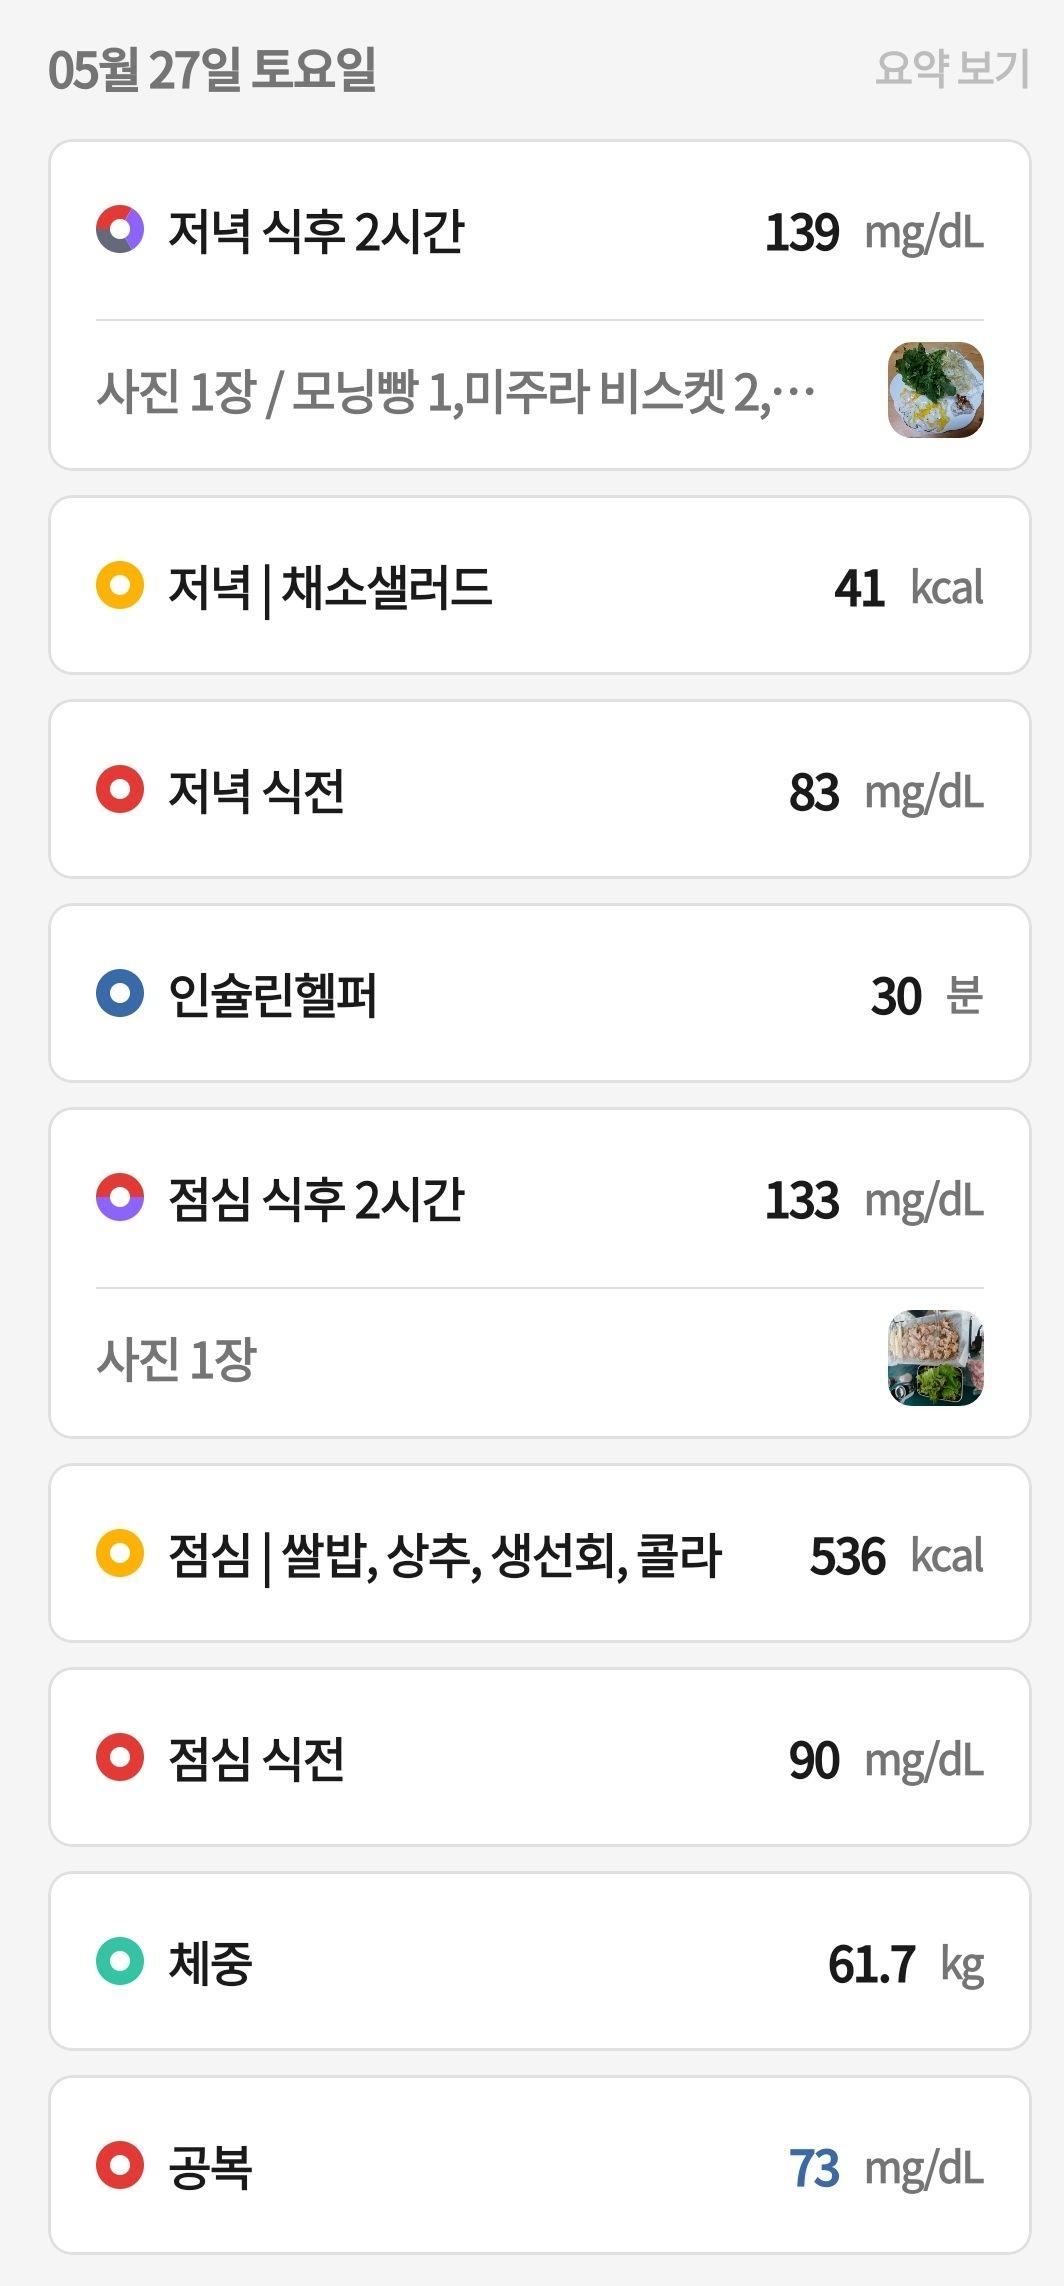Select the 공복 73 mg/dL reading
Screen dimensions: 1064x2286
[540, 2166]
